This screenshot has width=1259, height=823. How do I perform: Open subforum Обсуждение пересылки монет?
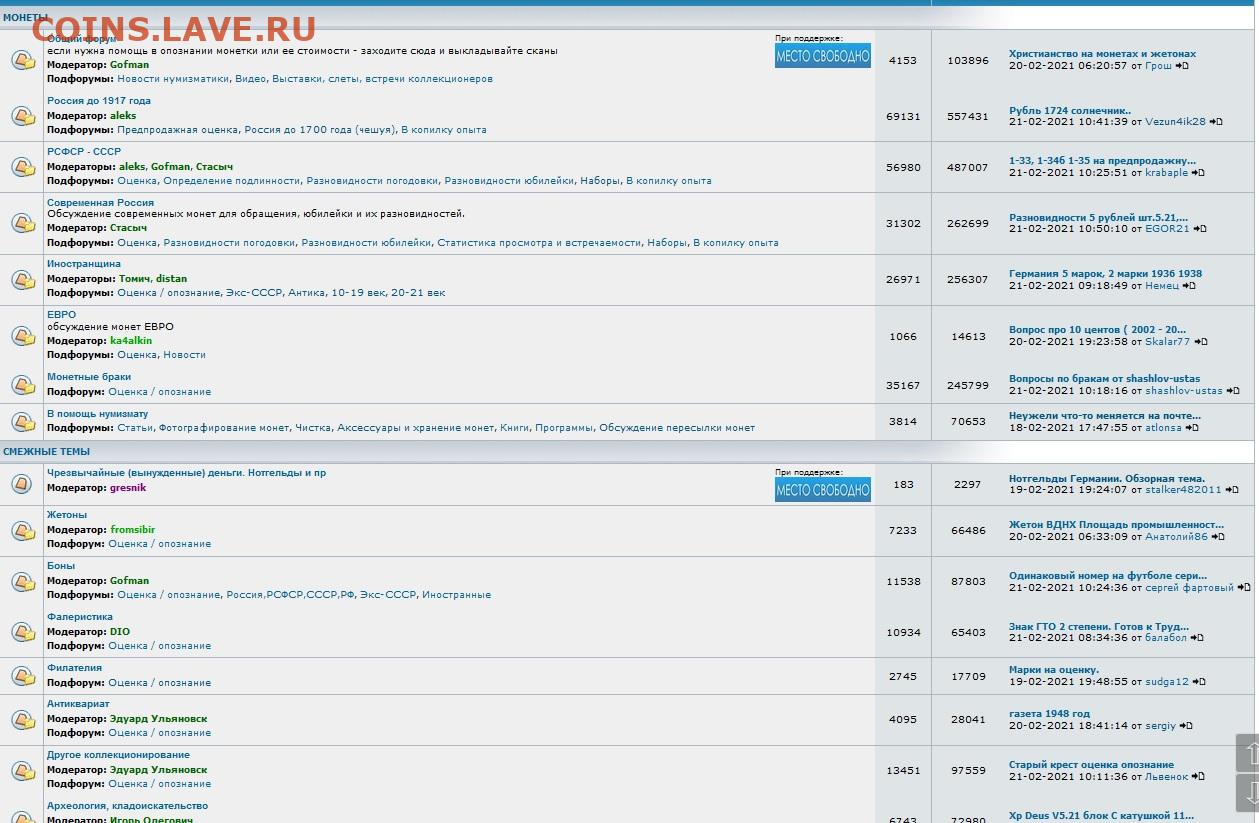click(x=677, y=428)
